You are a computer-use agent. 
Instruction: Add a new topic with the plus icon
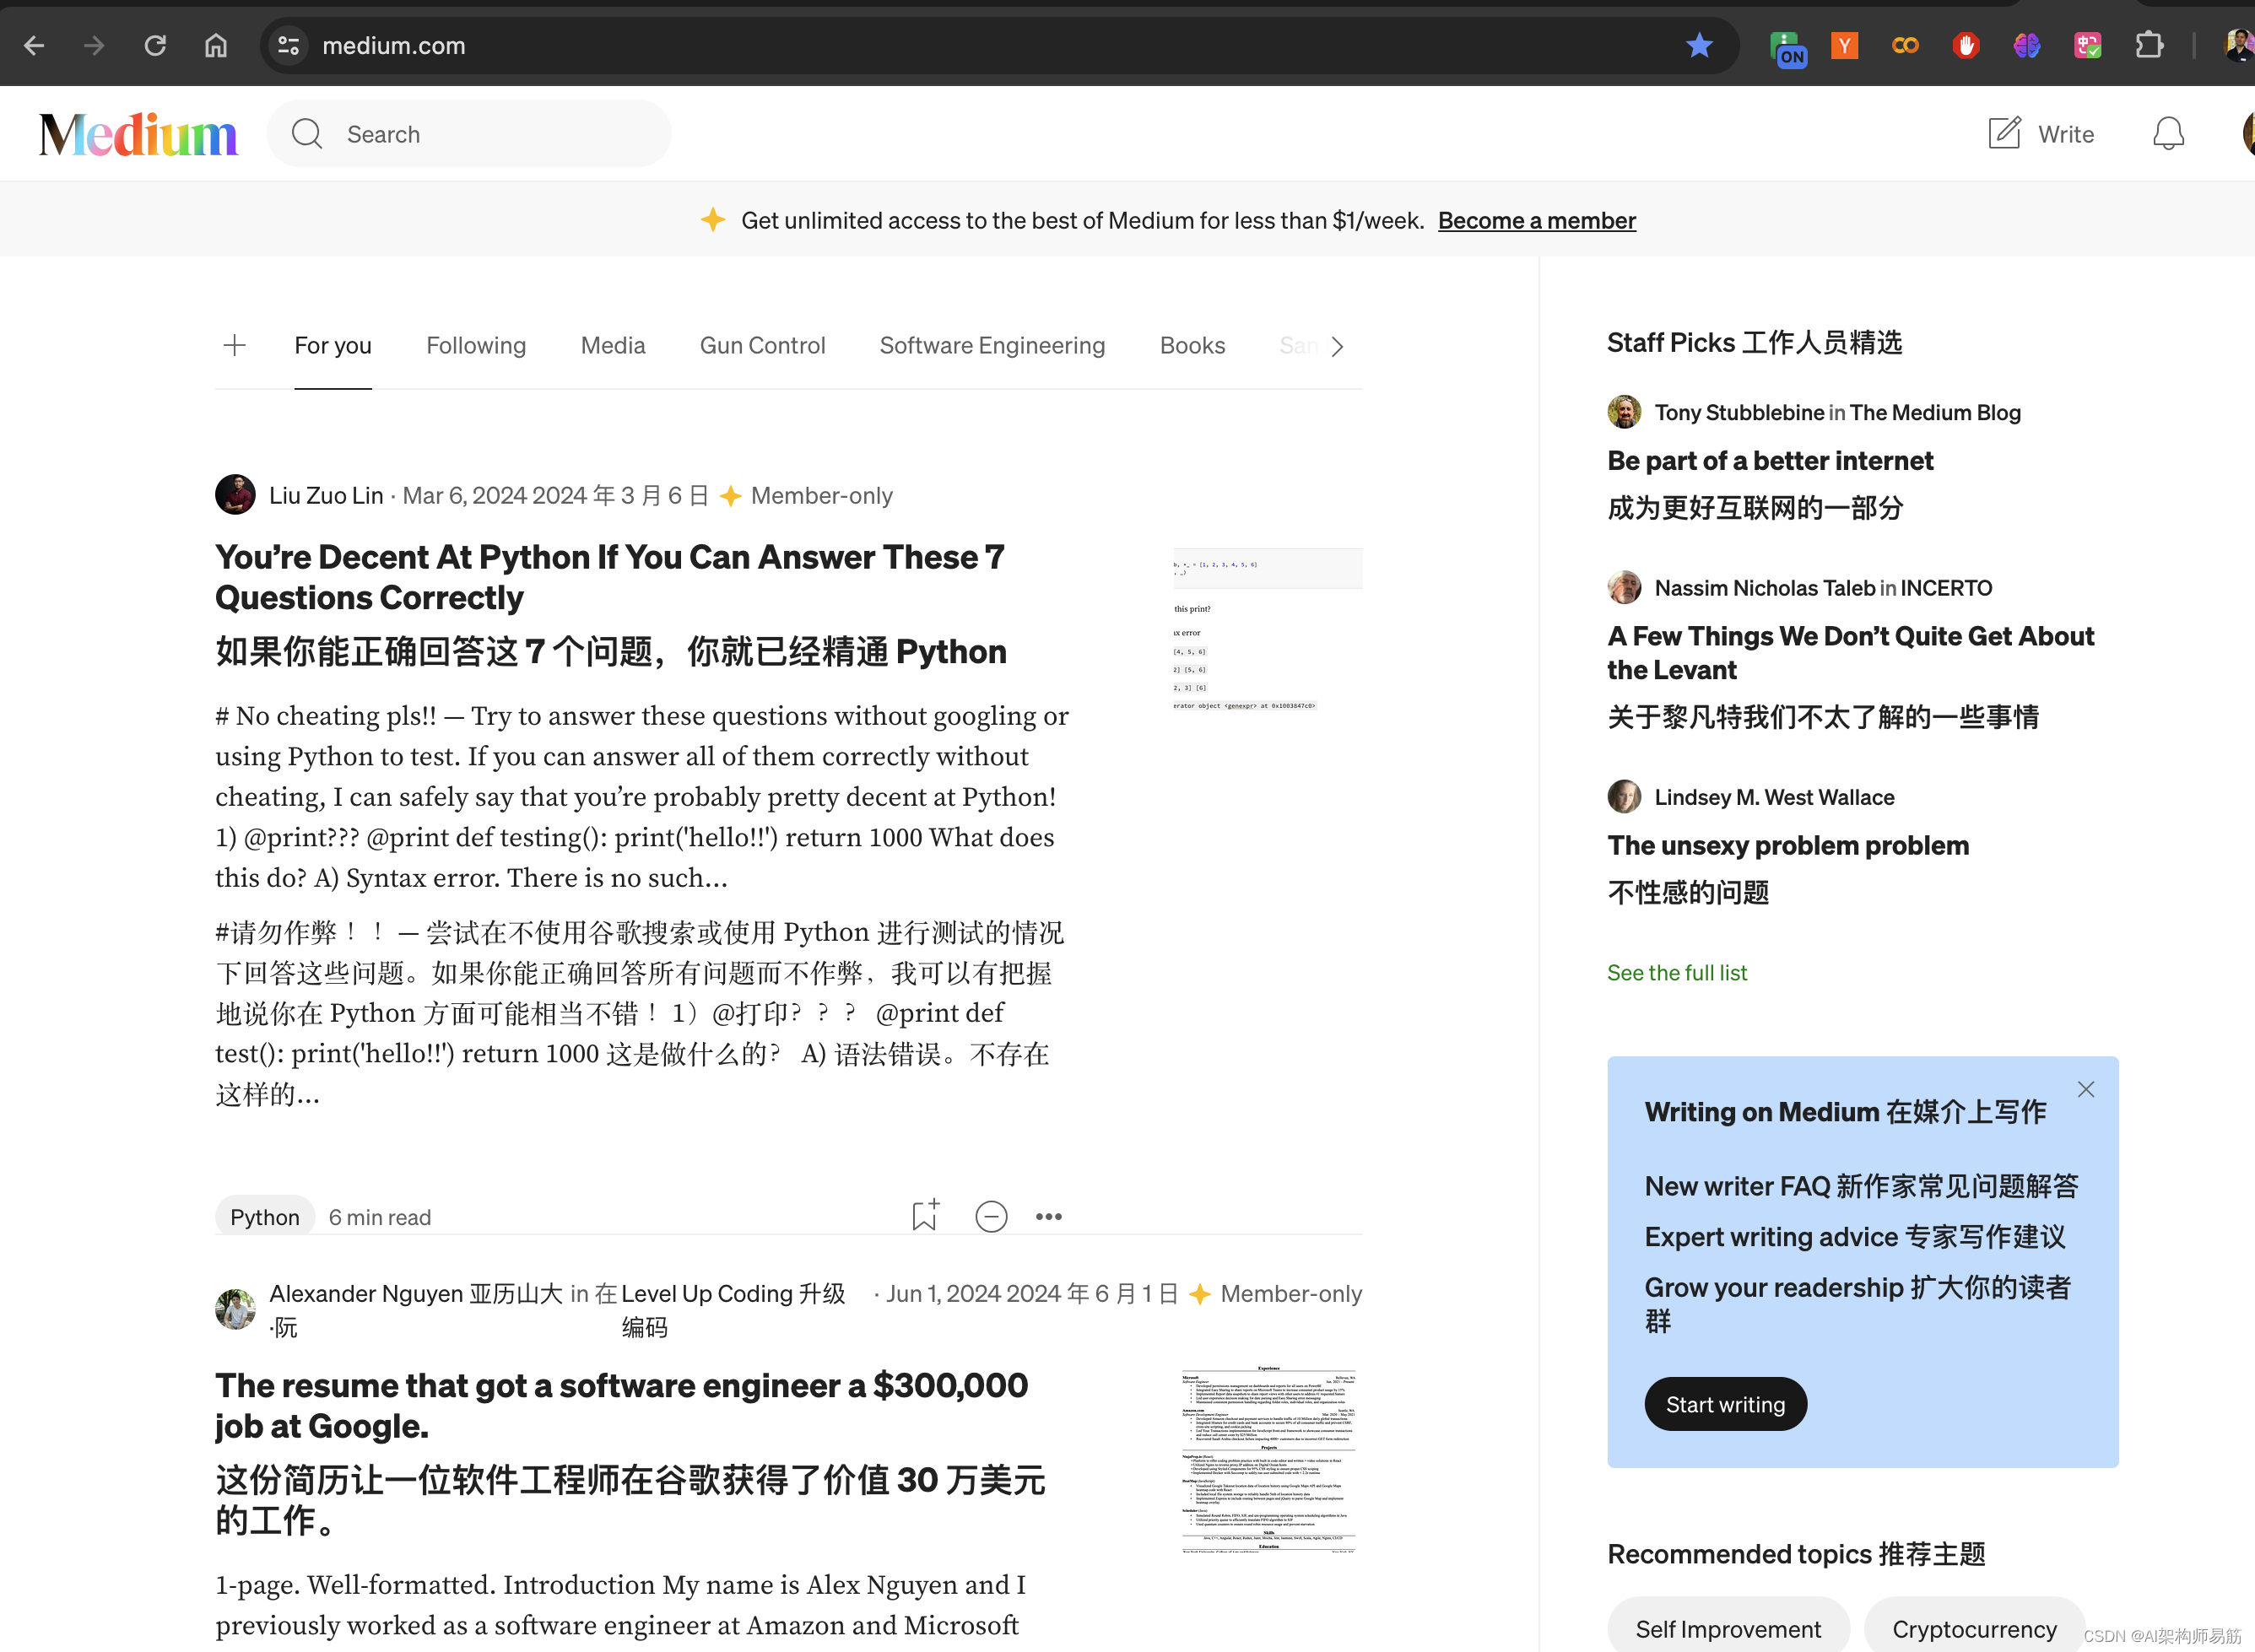(x=233, y=345)
